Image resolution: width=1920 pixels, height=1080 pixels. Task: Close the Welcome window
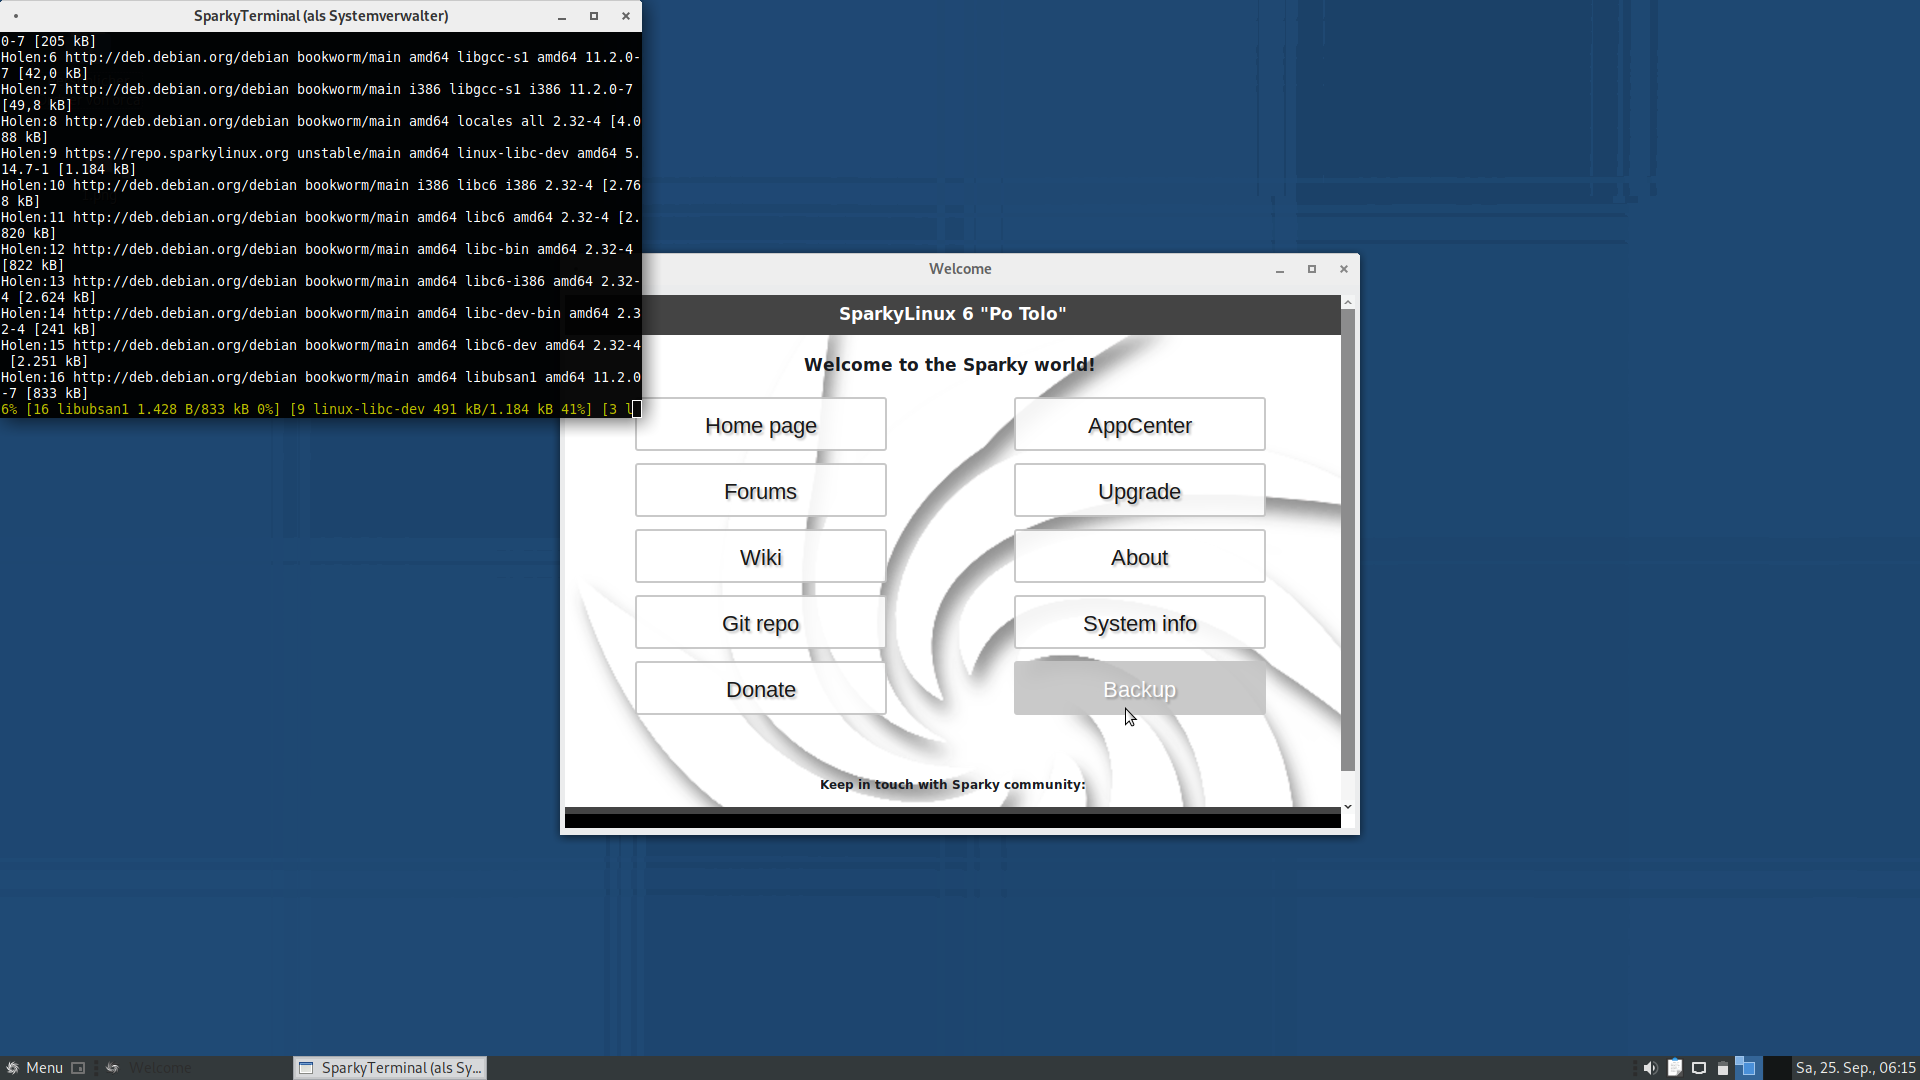tap(1344, 269)
